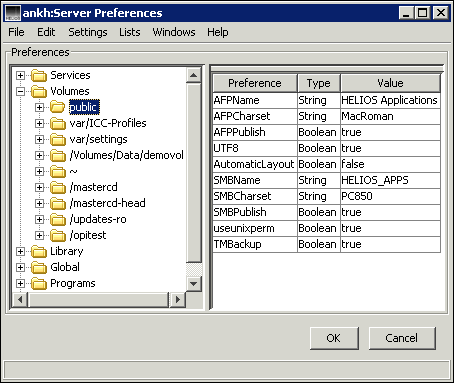Click the SMBPublish preference cell
The height and width of the screenshot is (383, 454).
point(255,212)
